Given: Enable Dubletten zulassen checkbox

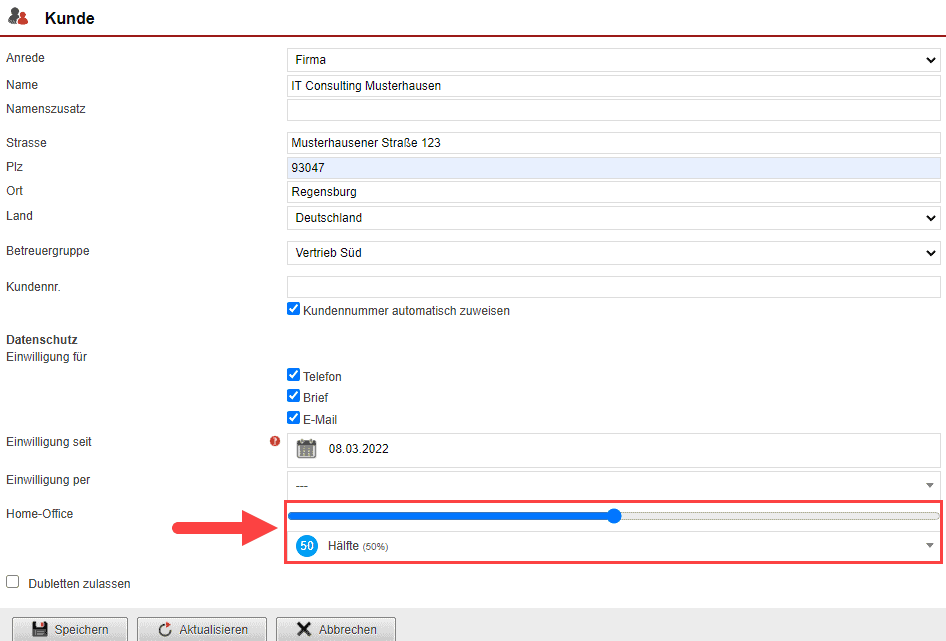Looking at the screenshot, I should (x=13, y=582).
